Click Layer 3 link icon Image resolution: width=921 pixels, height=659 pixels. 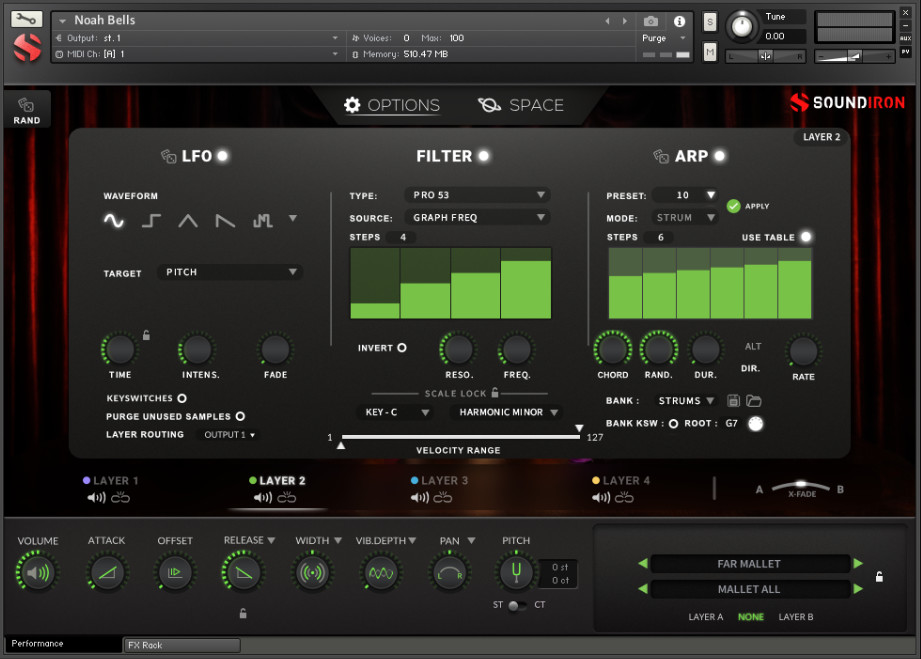click(443, 498)
